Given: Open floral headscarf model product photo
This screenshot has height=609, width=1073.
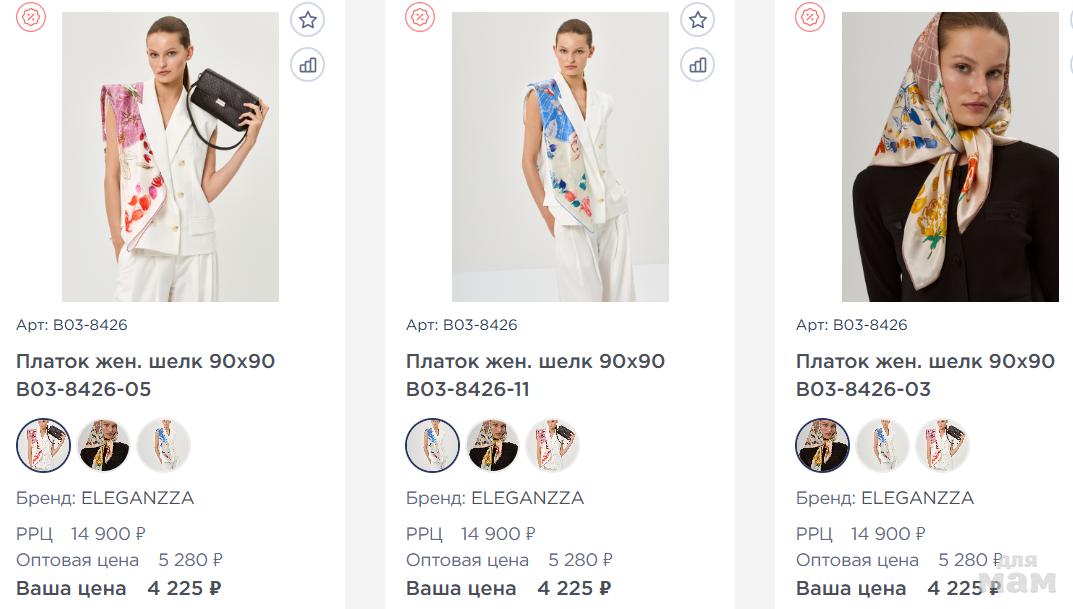Looking at the screenshot, I should tap(951, 157).
